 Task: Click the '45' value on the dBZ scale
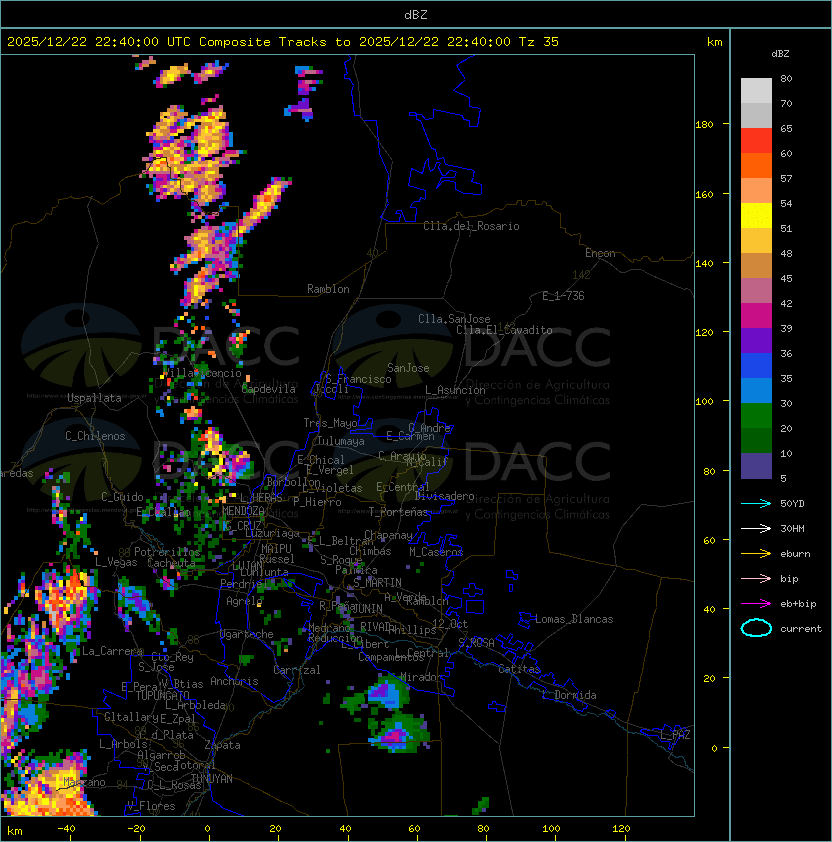point(786,278)
